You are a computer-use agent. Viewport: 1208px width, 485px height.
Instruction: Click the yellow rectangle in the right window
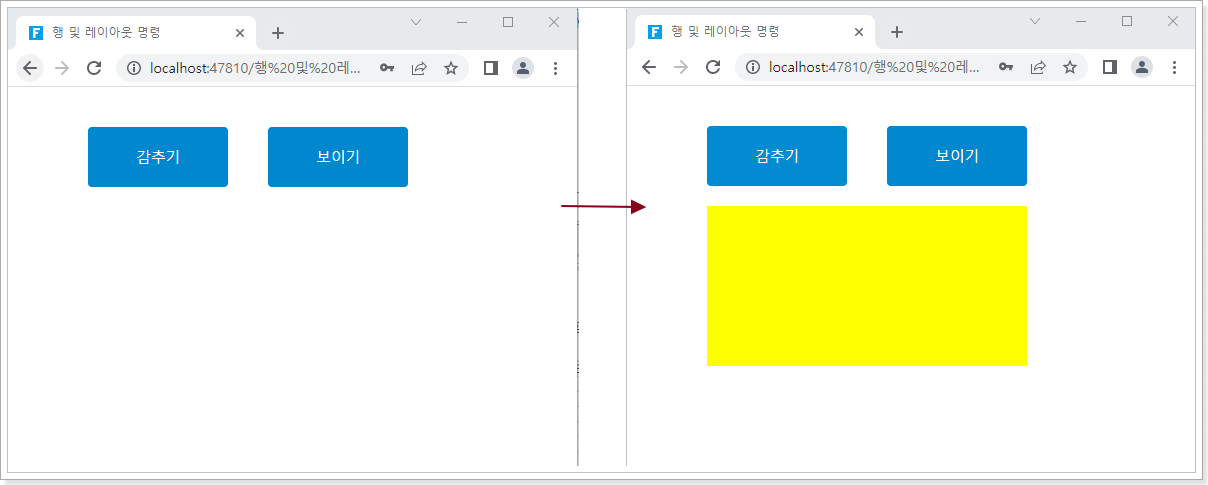point(866,286)
